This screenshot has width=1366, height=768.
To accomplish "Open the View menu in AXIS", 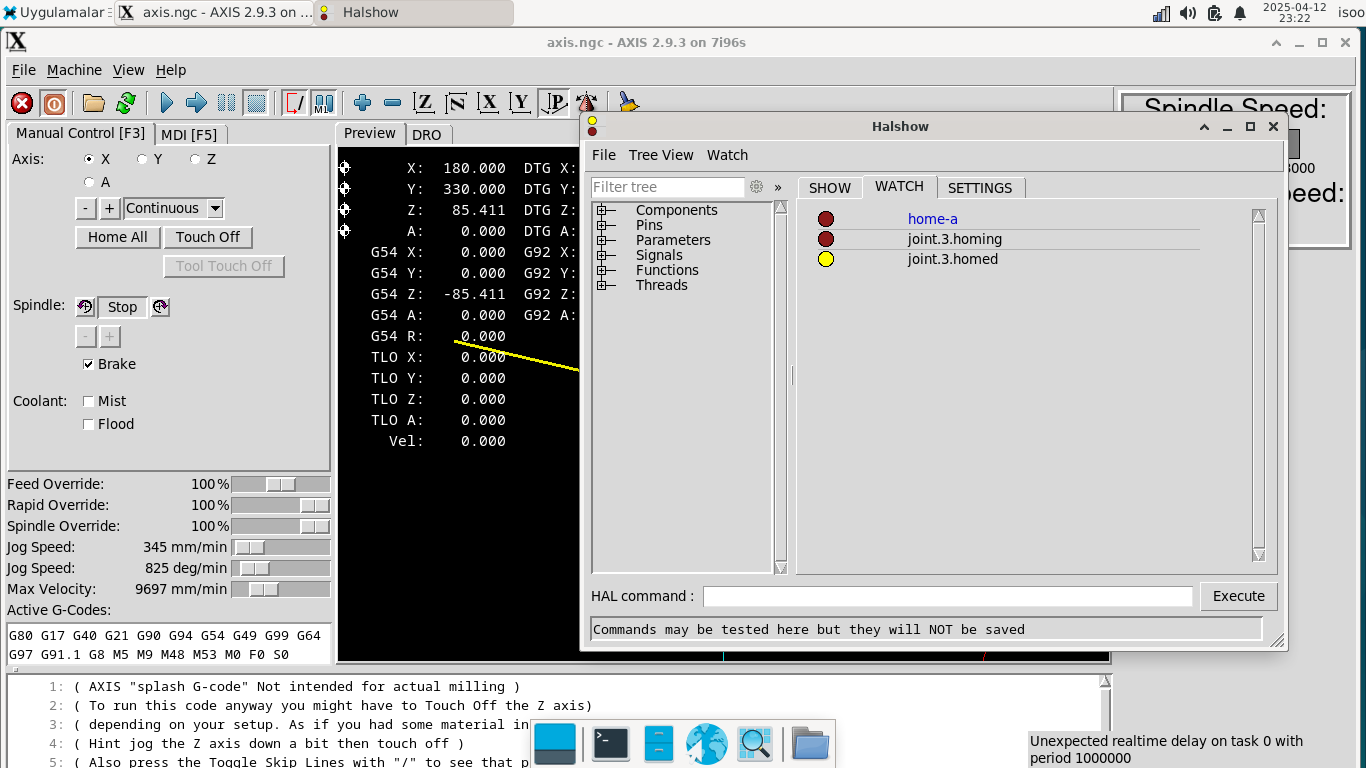I will coord(129,70).
